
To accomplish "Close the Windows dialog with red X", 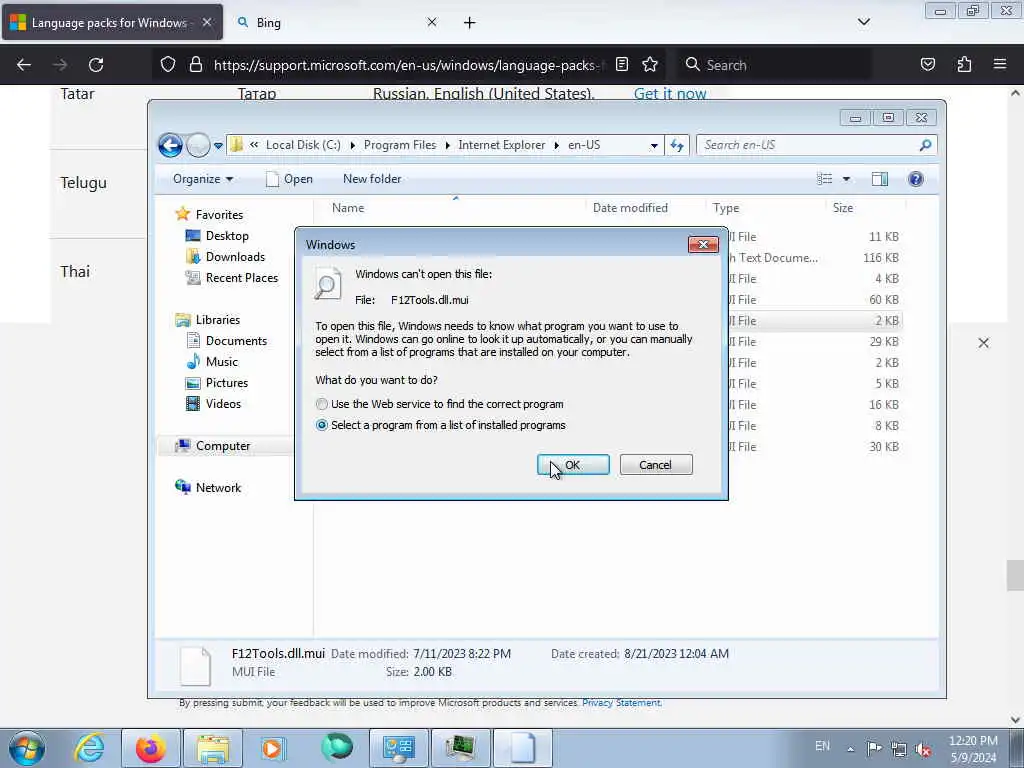I will tap(703, 244).
